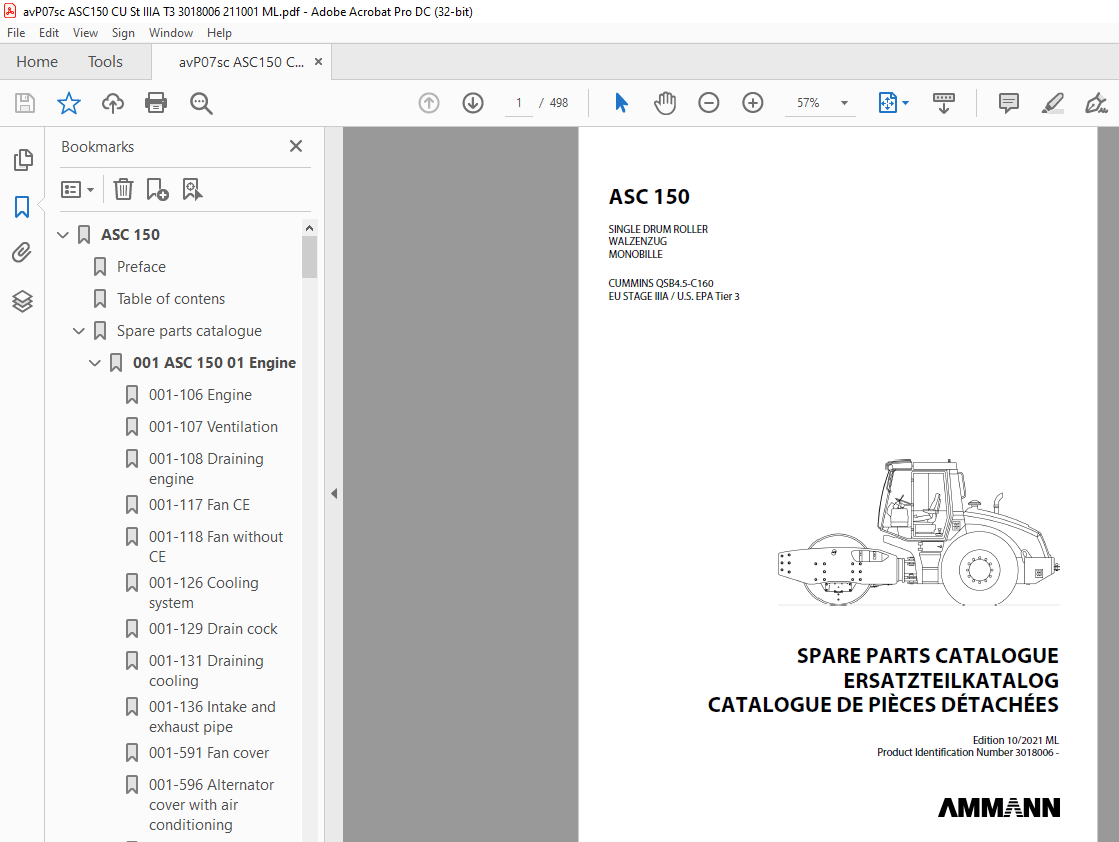Print the document
Viewport: 1119px width, 842px height.
click(x=157, y=103)
